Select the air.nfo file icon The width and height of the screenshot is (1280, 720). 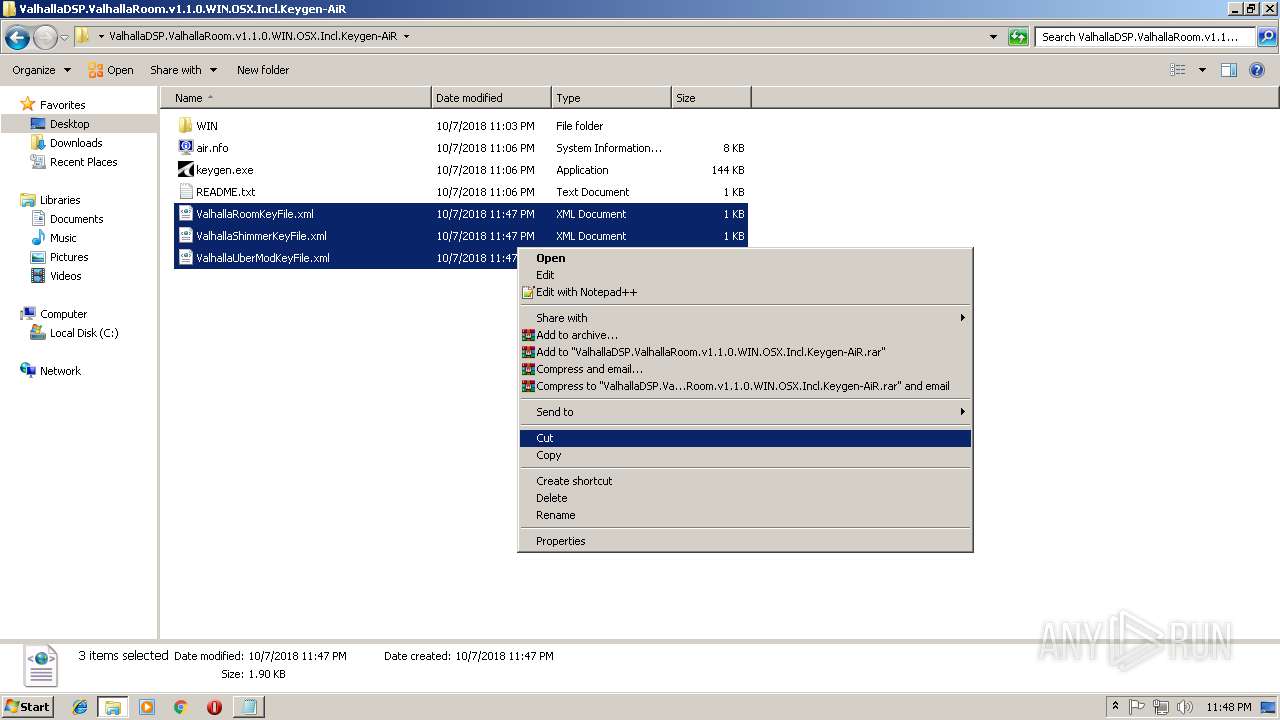(x=185, y=148)
